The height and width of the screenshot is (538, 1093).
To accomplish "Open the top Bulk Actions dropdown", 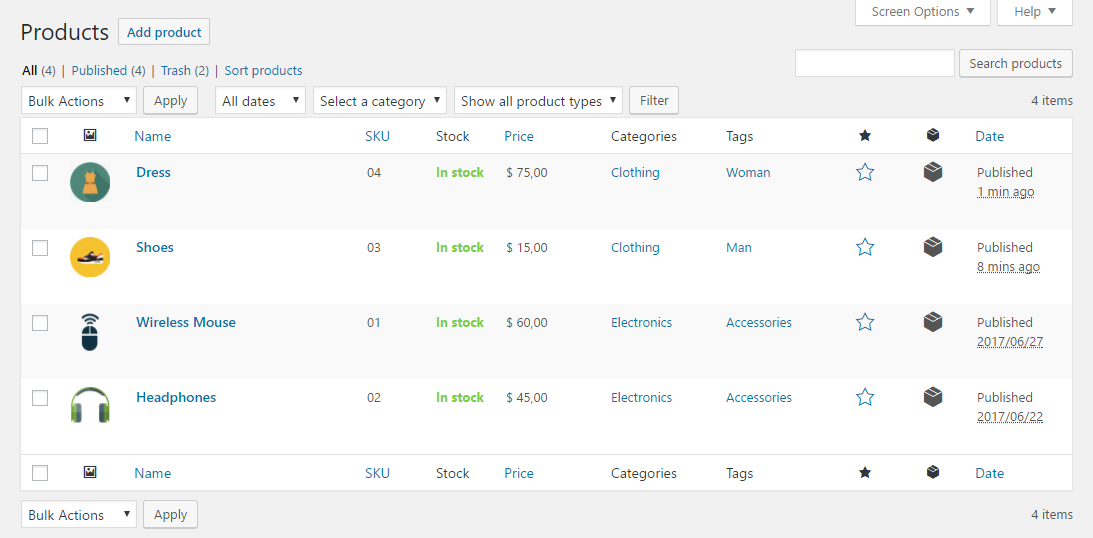I will coord(79,100).
